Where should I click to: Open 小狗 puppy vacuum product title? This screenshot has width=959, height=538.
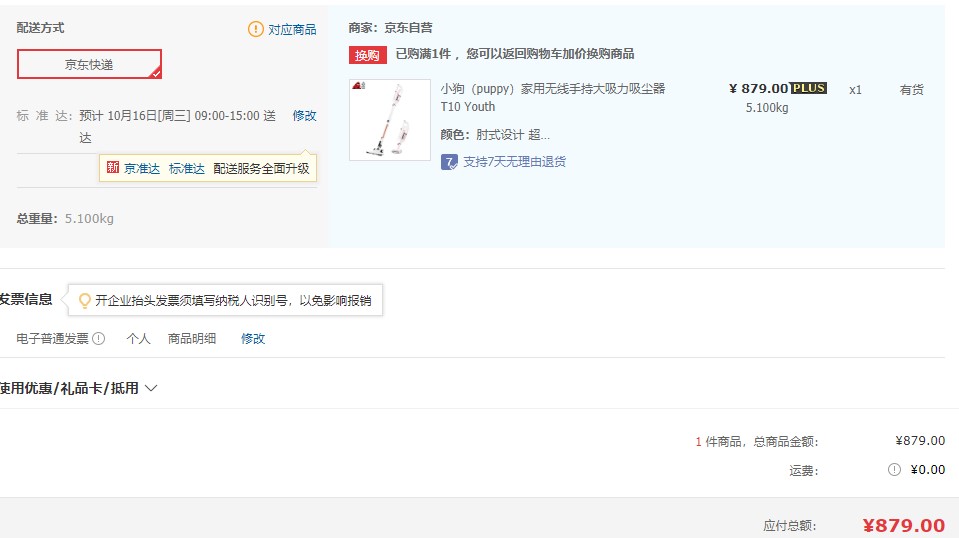tap(553, 97)
